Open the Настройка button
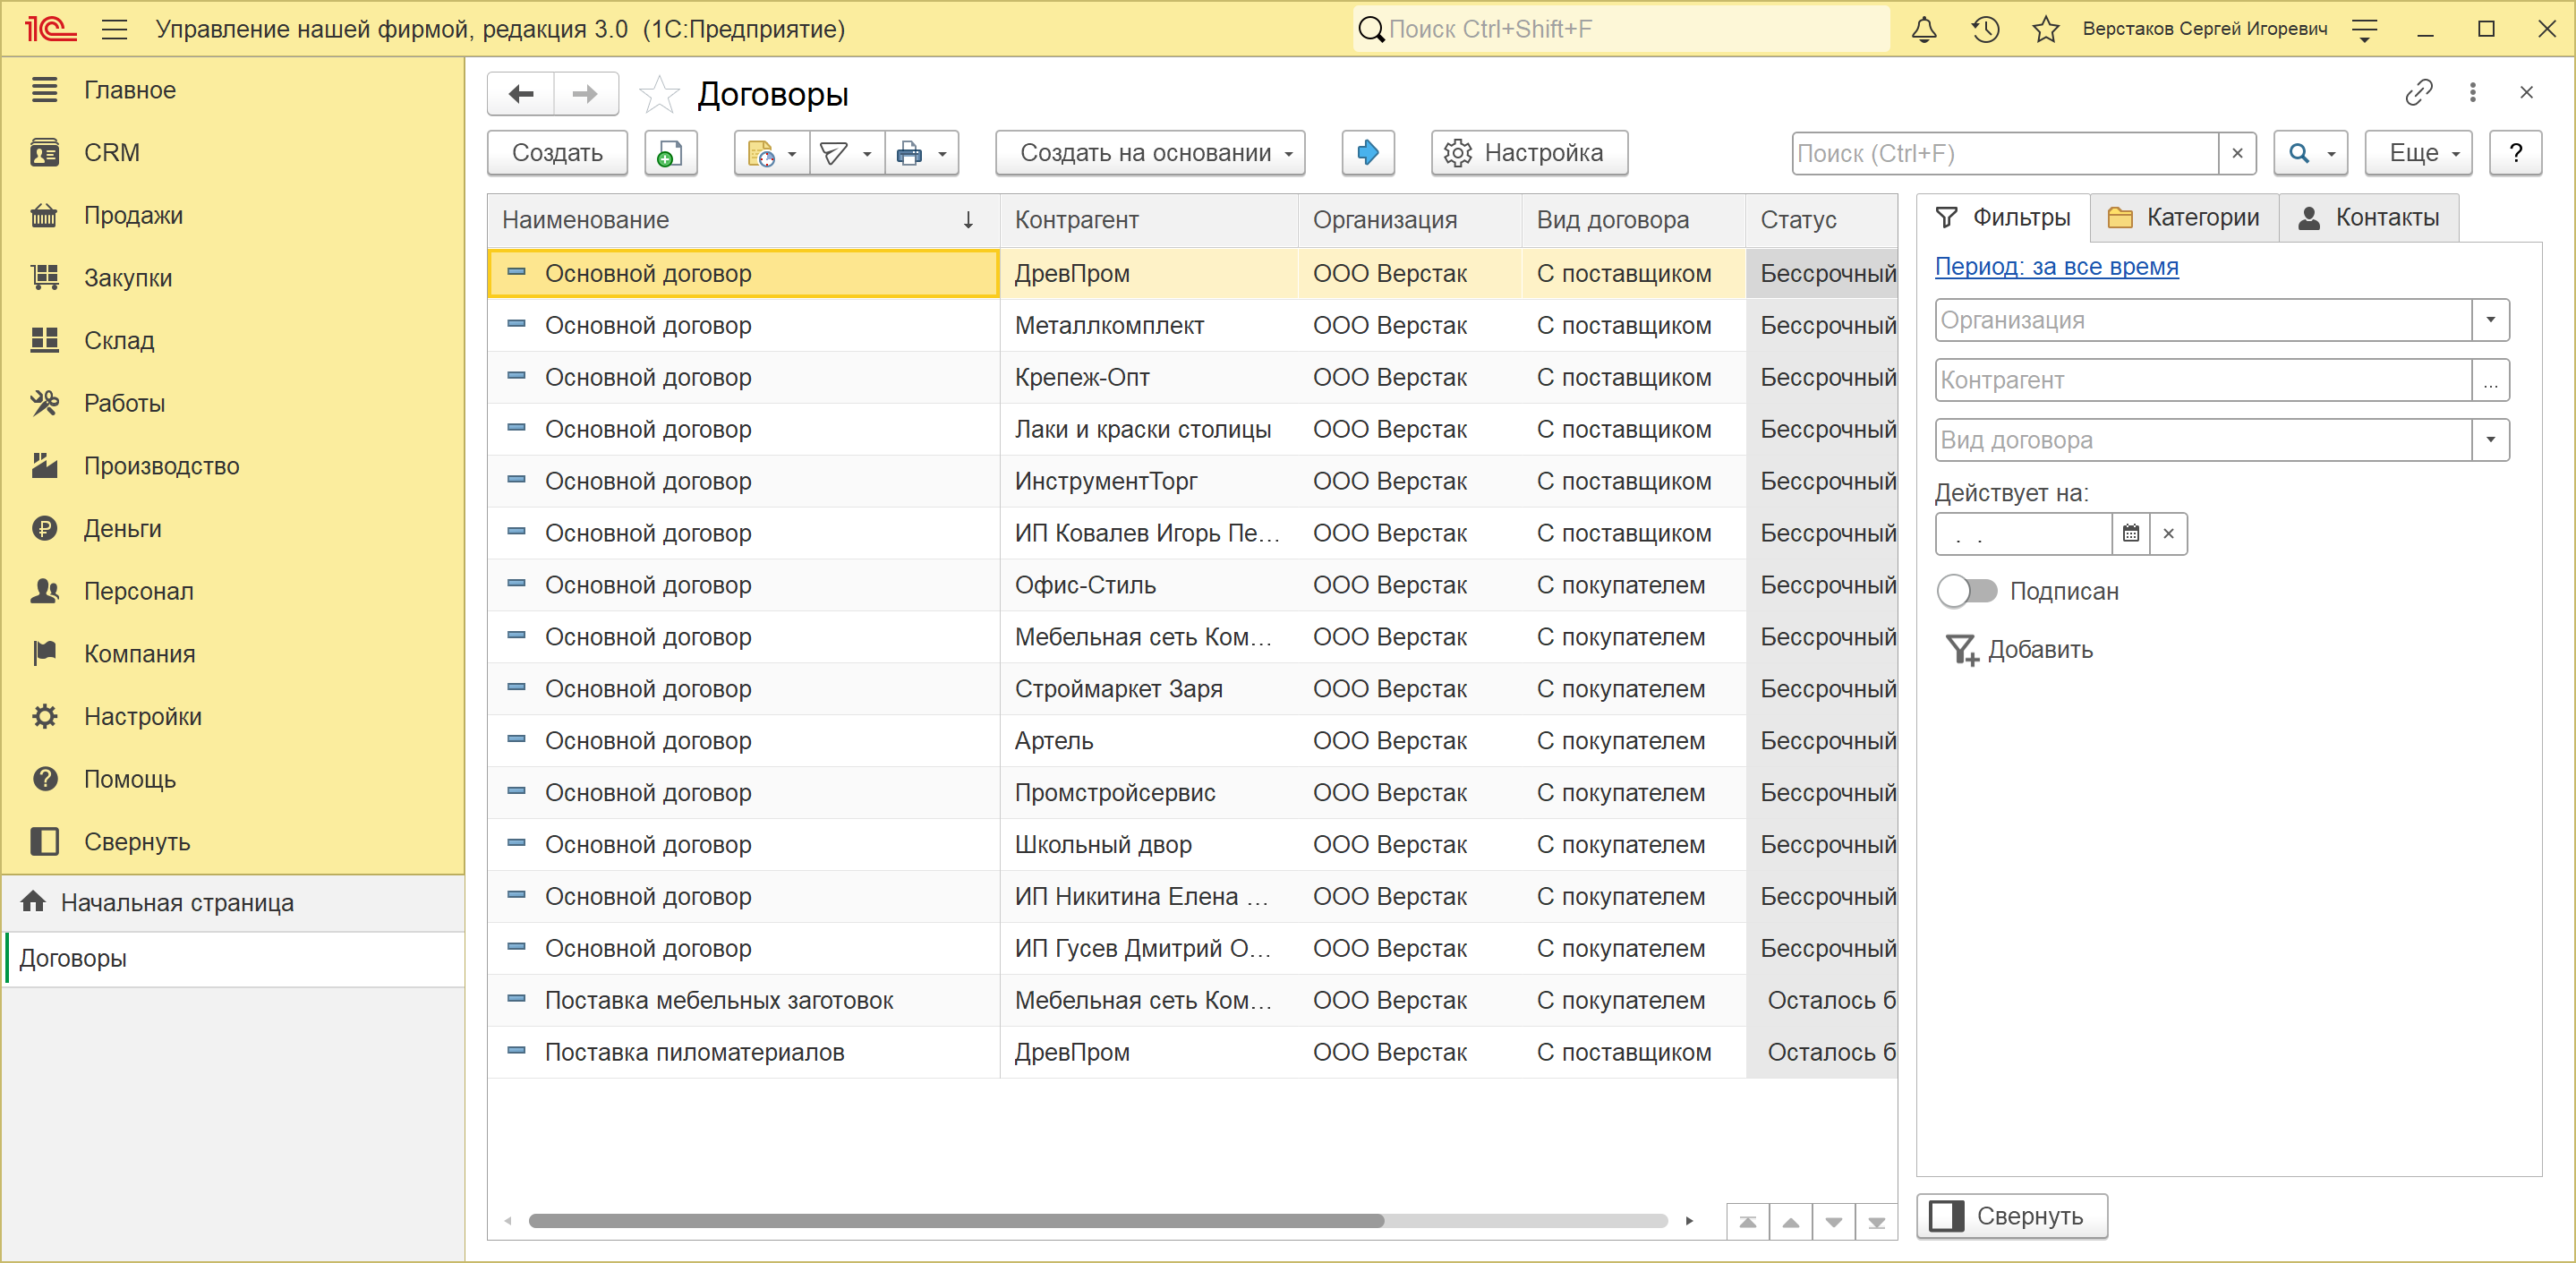The image size is (2576, 1263). [x=1529, y=153]
